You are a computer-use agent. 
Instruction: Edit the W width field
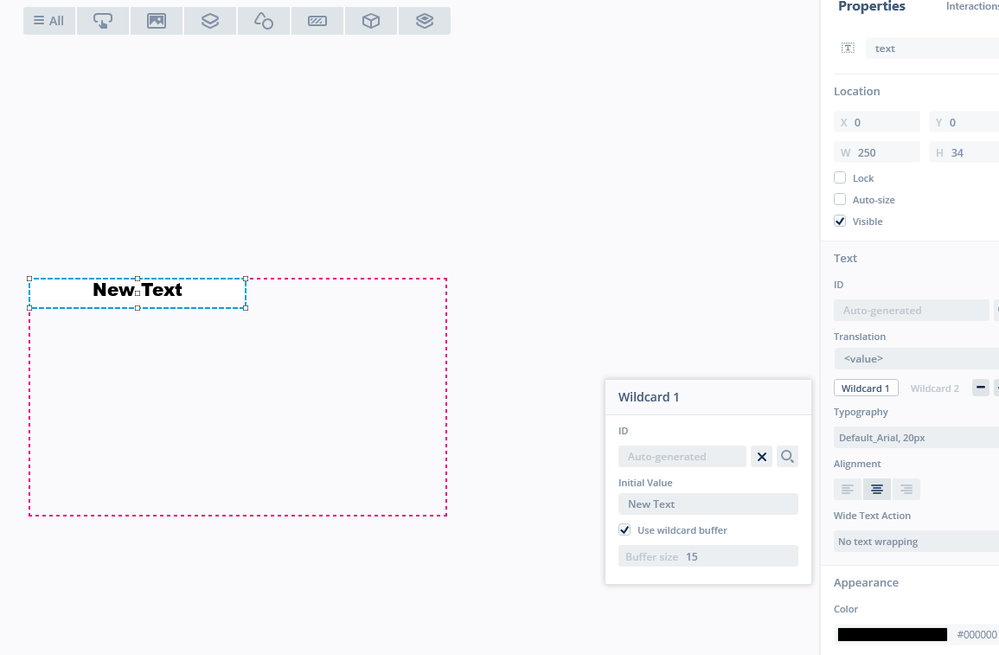[877, 153]
